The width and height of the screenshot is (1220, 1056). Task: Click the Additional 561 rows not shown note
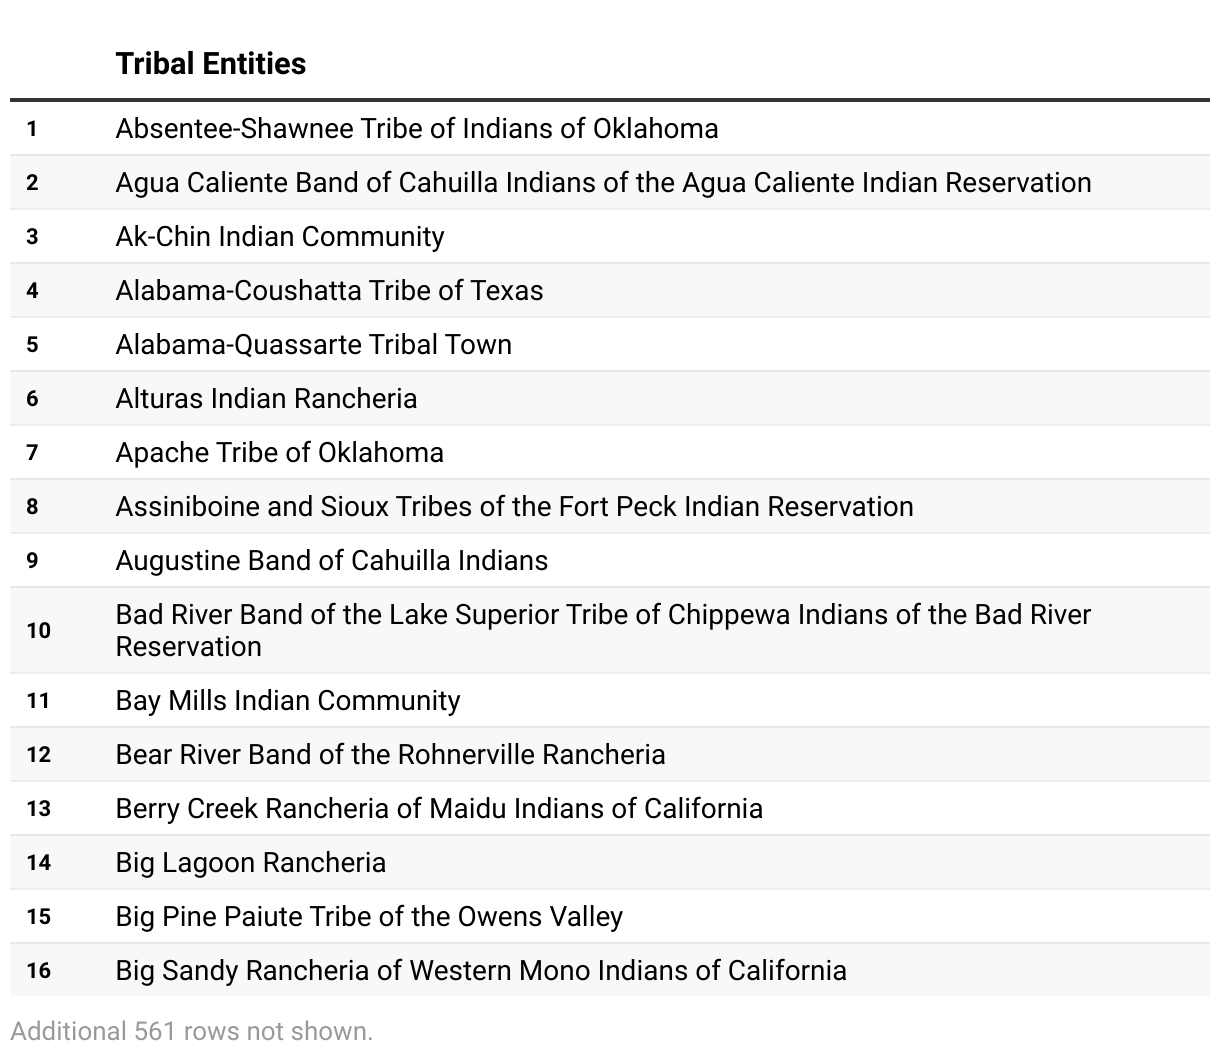tap(192, 1031)
